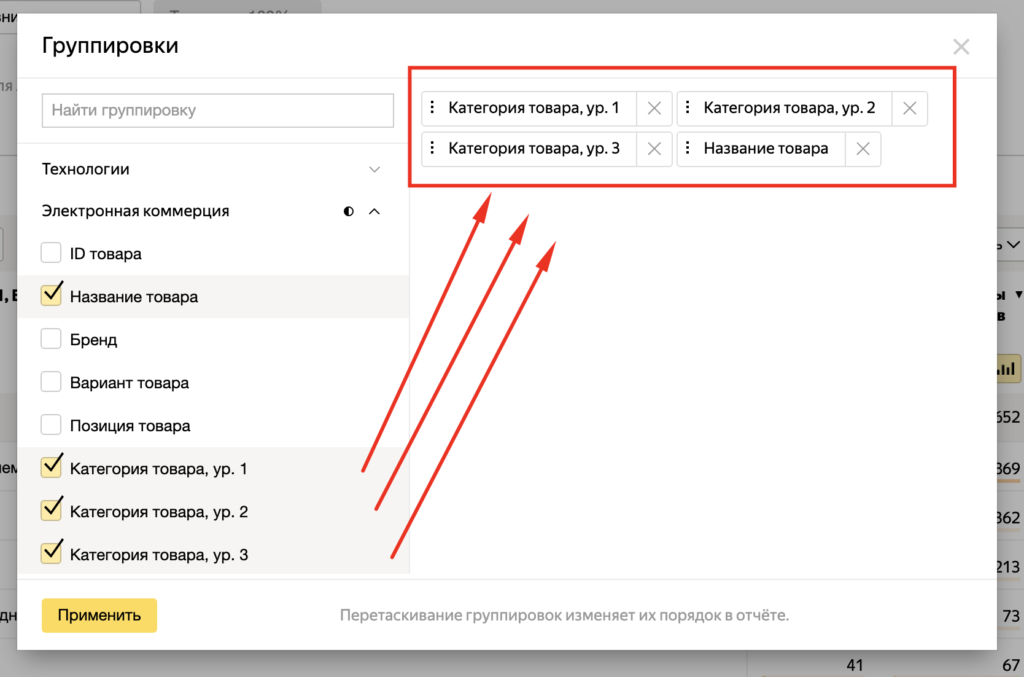This screenshot has height=677, width=1024.
Task: Click the Технологии section title
Action: tap(86, 170)
